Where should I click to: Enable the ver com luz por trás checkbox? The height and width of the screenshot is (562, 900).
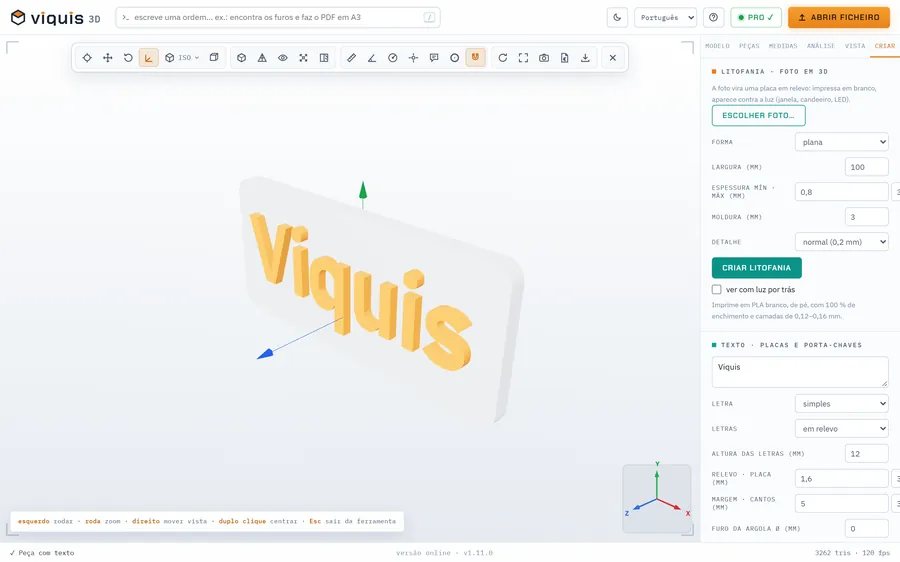point(716,289)
